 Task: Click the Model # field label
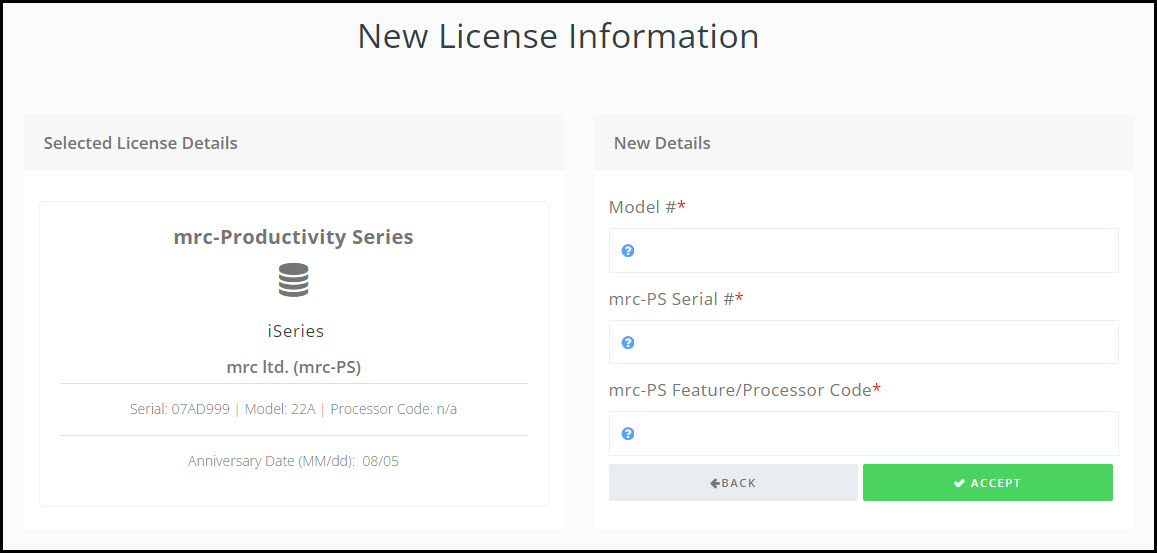click(647, 207)
